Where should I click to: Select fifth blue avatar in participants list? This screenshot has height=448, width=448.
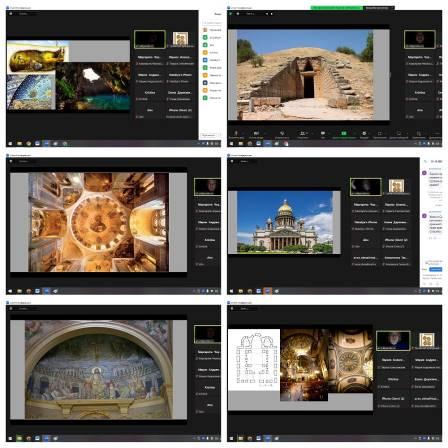(205, 60)
